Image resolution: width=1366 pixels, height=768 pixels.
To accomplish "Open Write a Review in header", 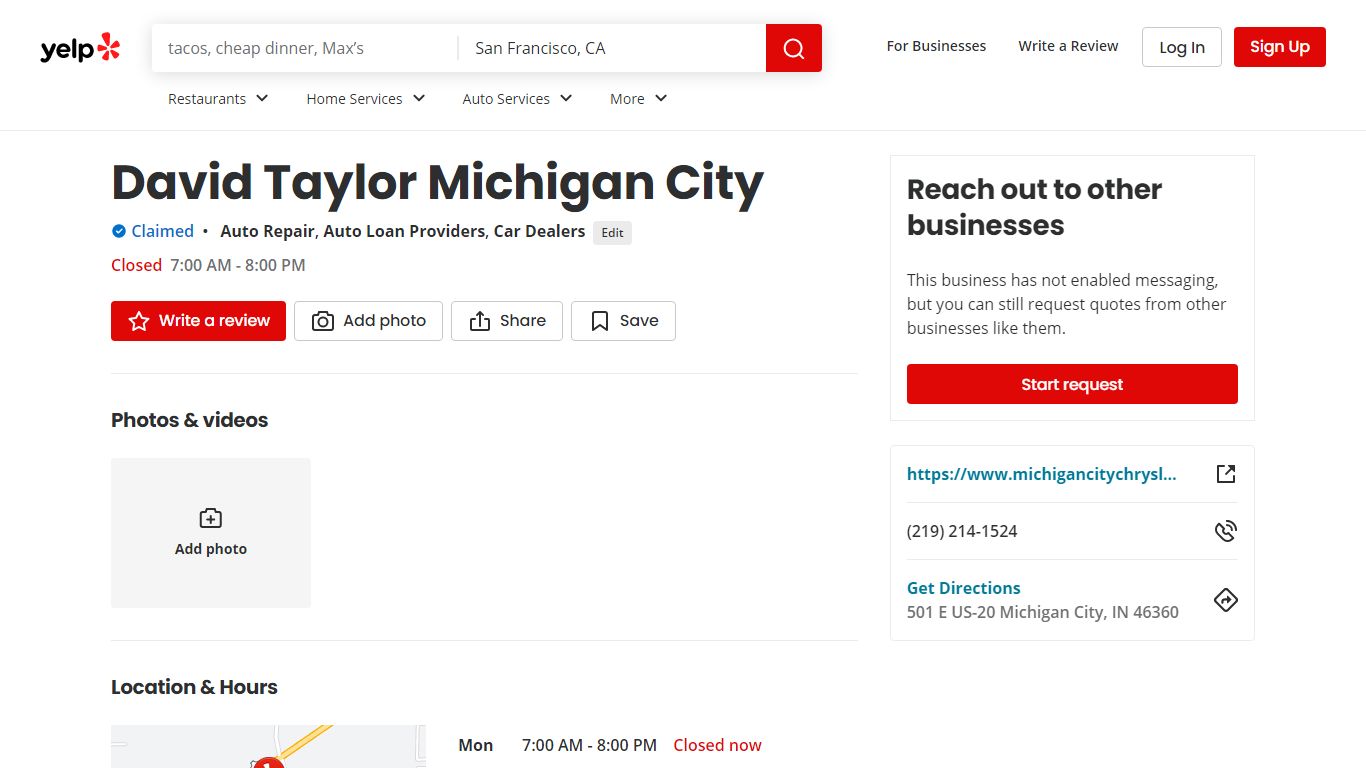I will [x=1068, y=46].
